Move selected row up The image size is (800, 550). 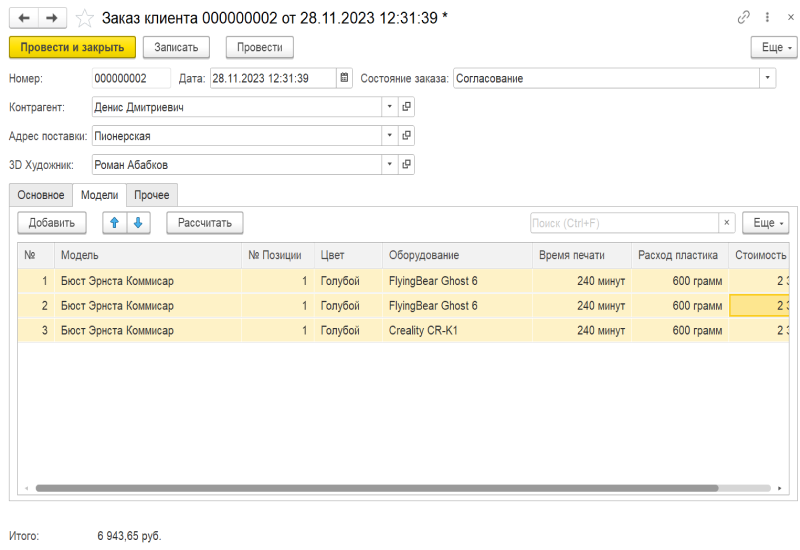[114, 223]
